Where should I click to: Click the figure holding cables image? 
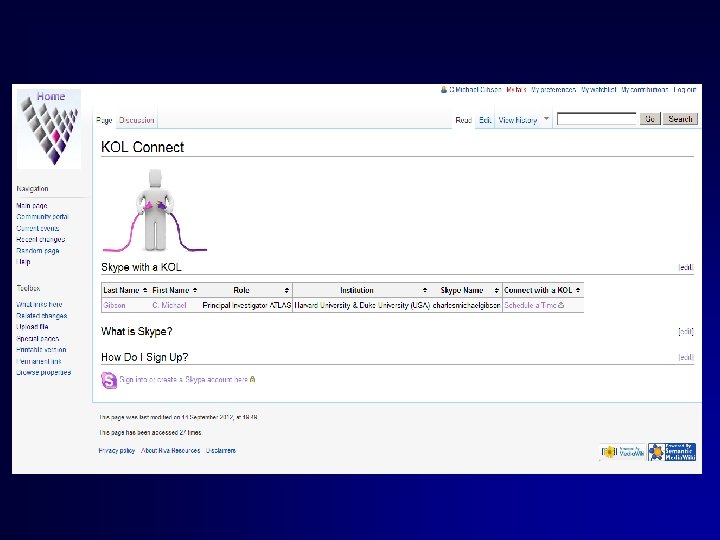[x=155, y=211]
